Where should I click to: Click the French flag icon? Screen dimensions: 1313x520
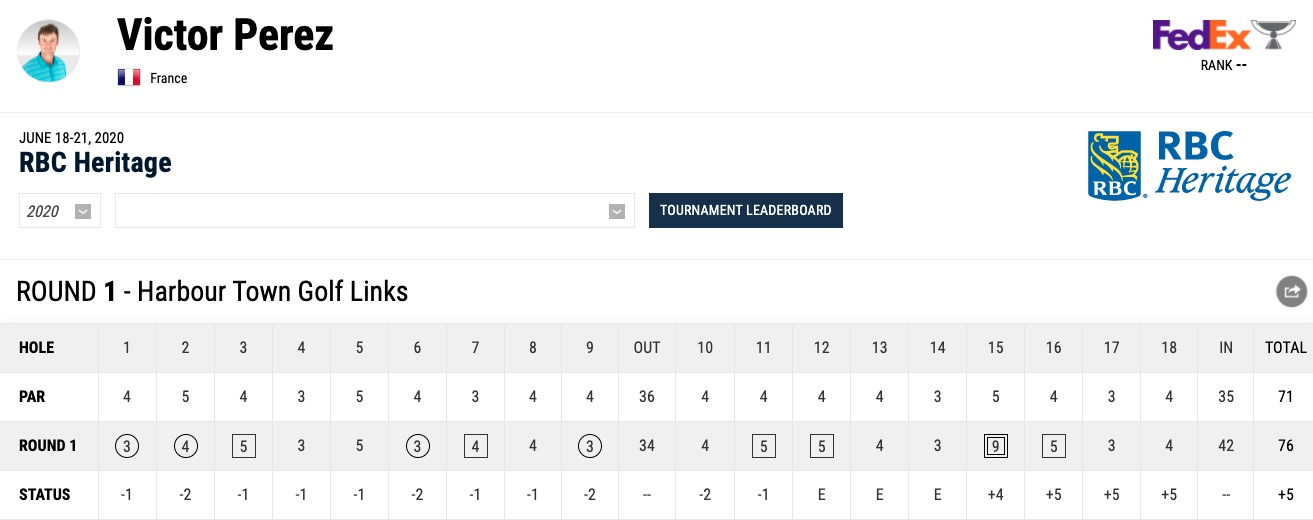[x=128, y=78]
